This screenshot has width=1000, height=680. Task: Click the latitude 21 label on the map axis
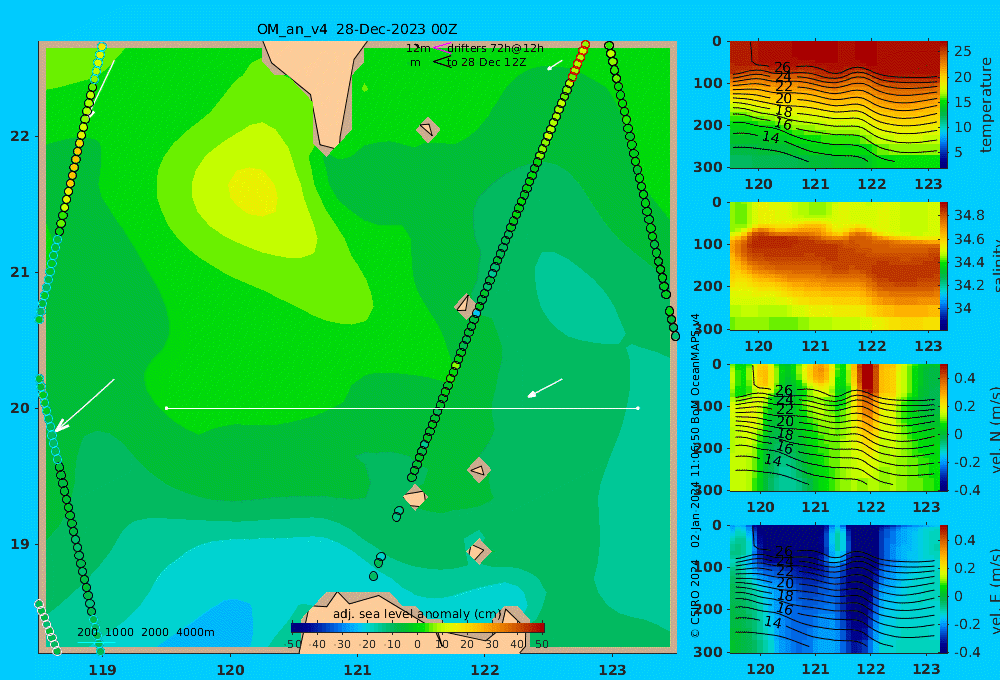[x=20, y=272]
